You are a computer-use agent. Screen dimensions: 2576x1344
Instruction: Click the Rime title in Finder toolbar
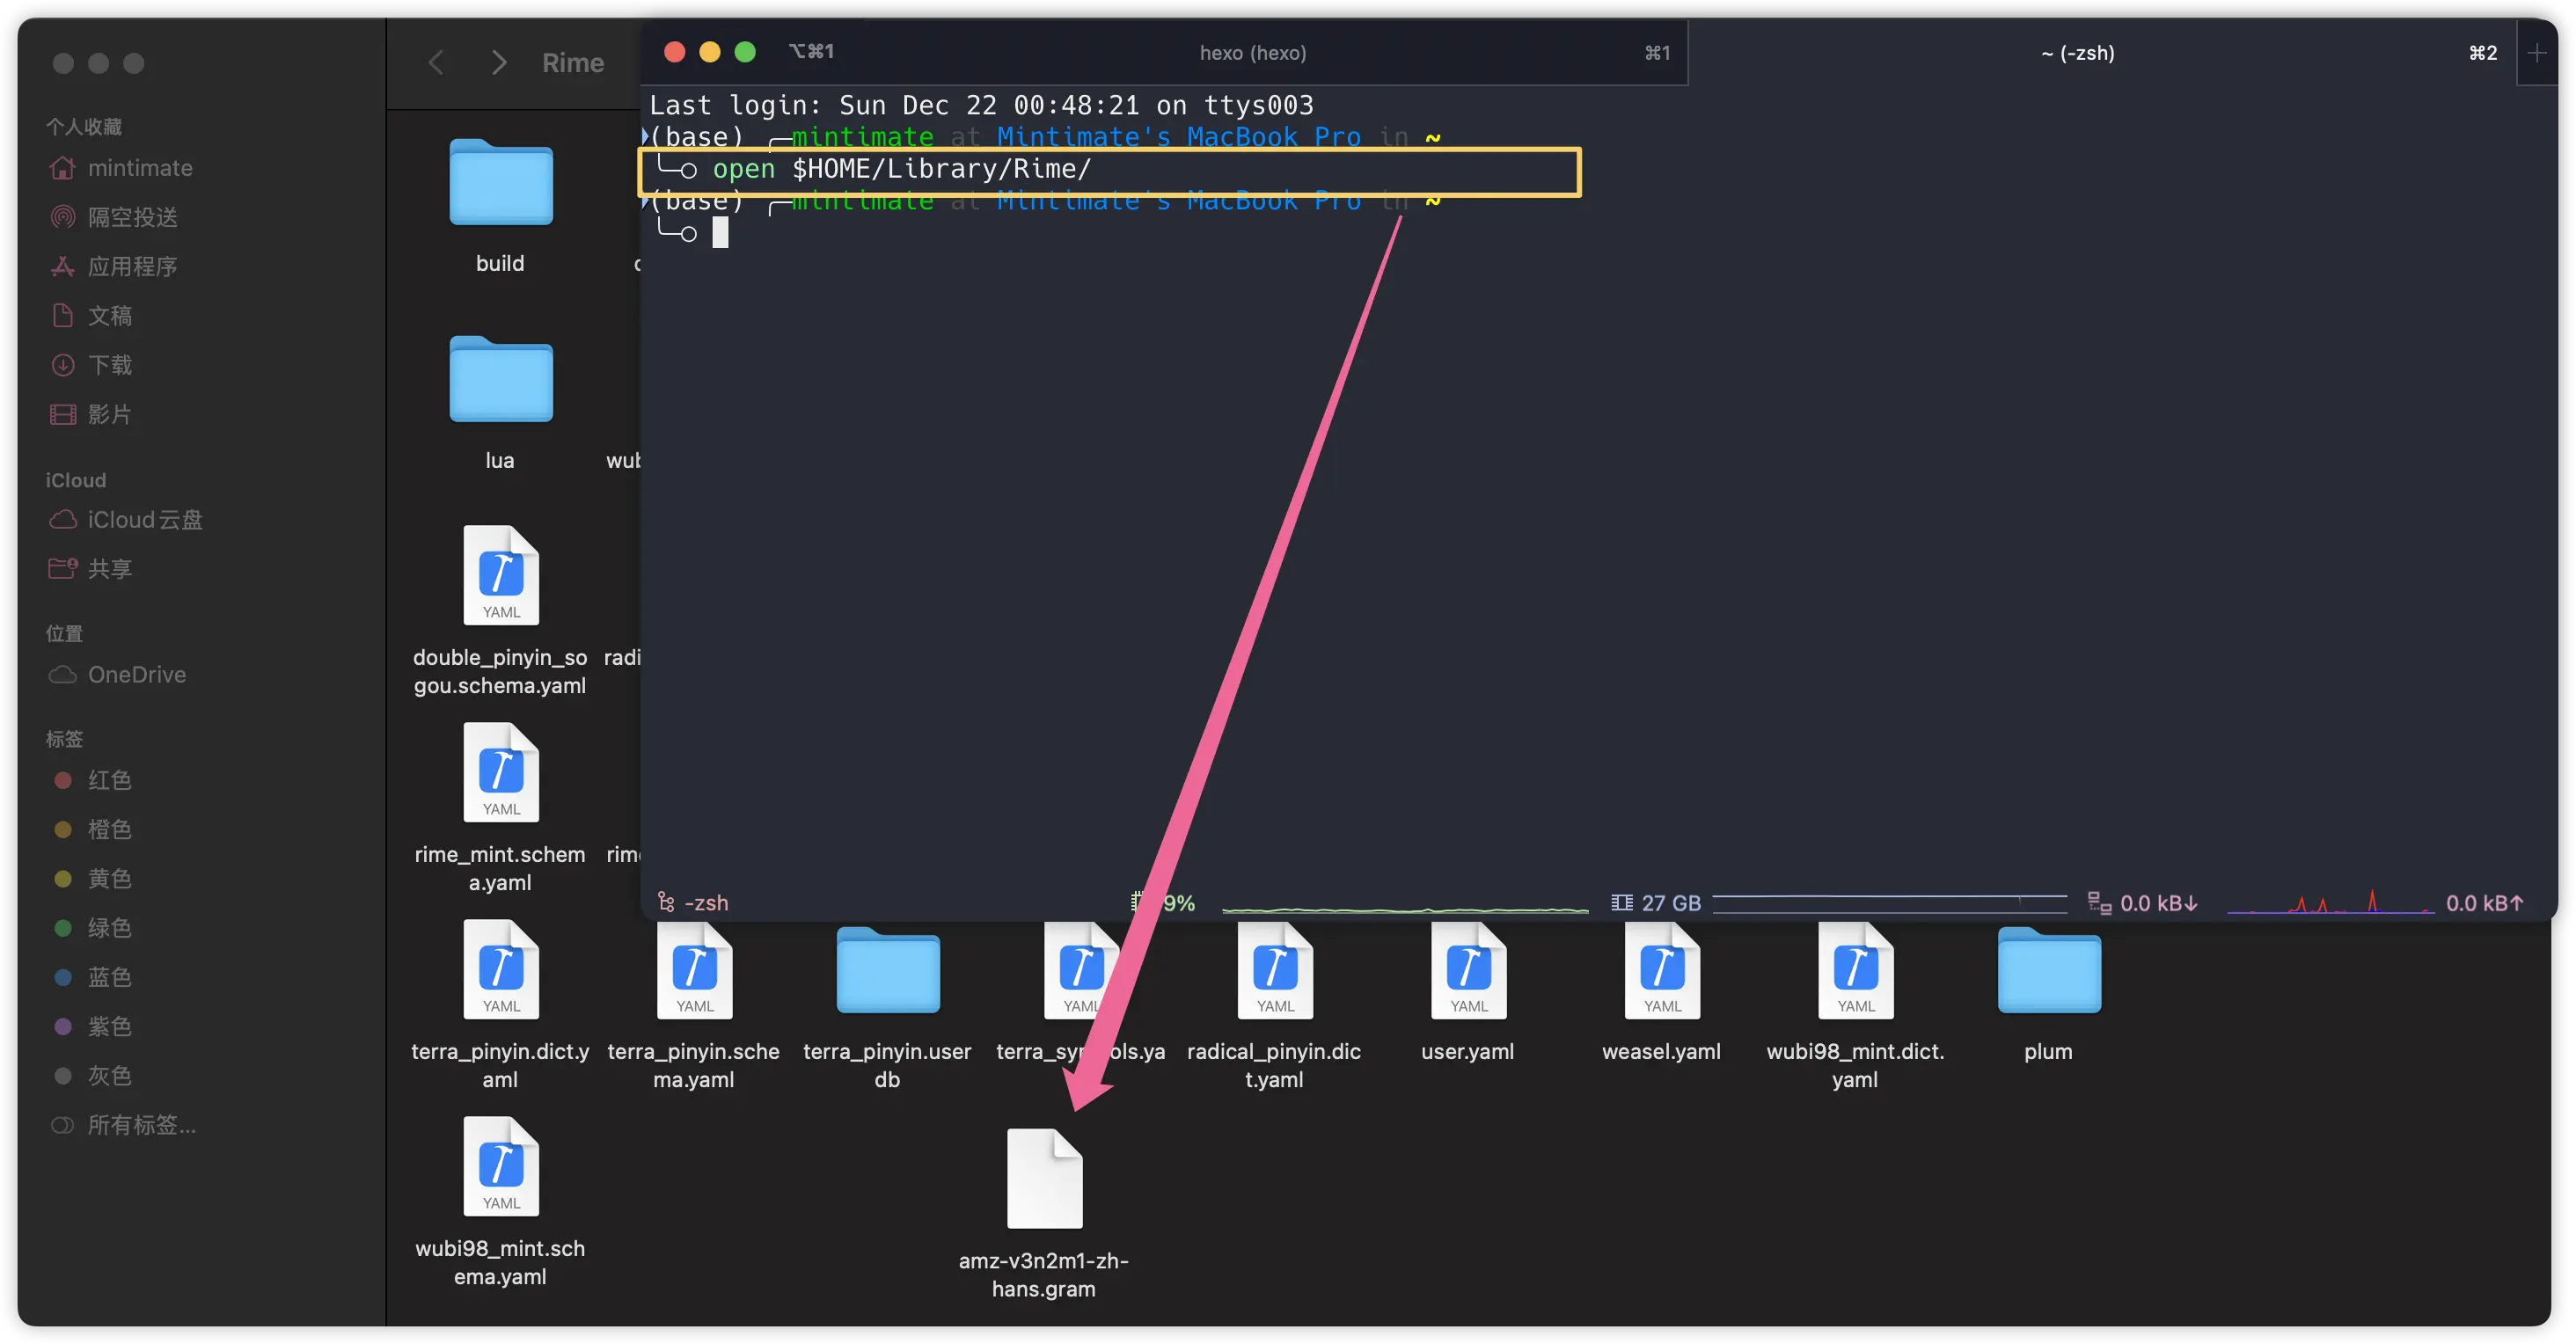click(x=573, y=63)
